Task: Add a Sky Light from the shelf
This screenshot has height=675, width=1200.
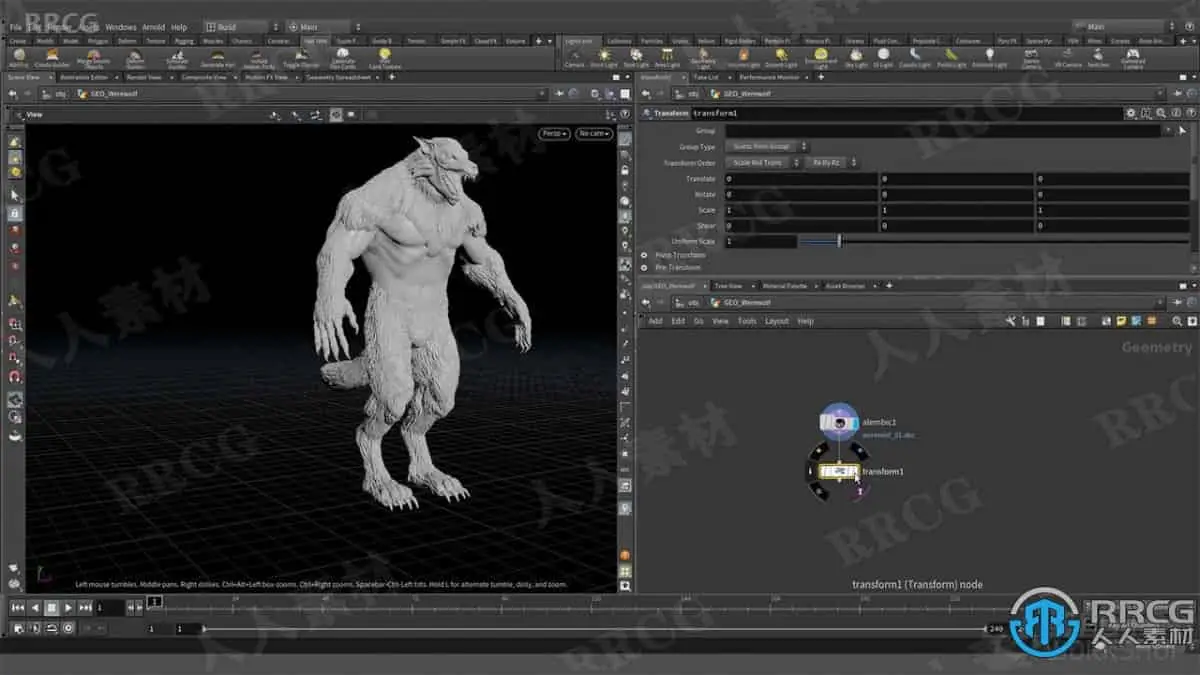Action: 856,58
